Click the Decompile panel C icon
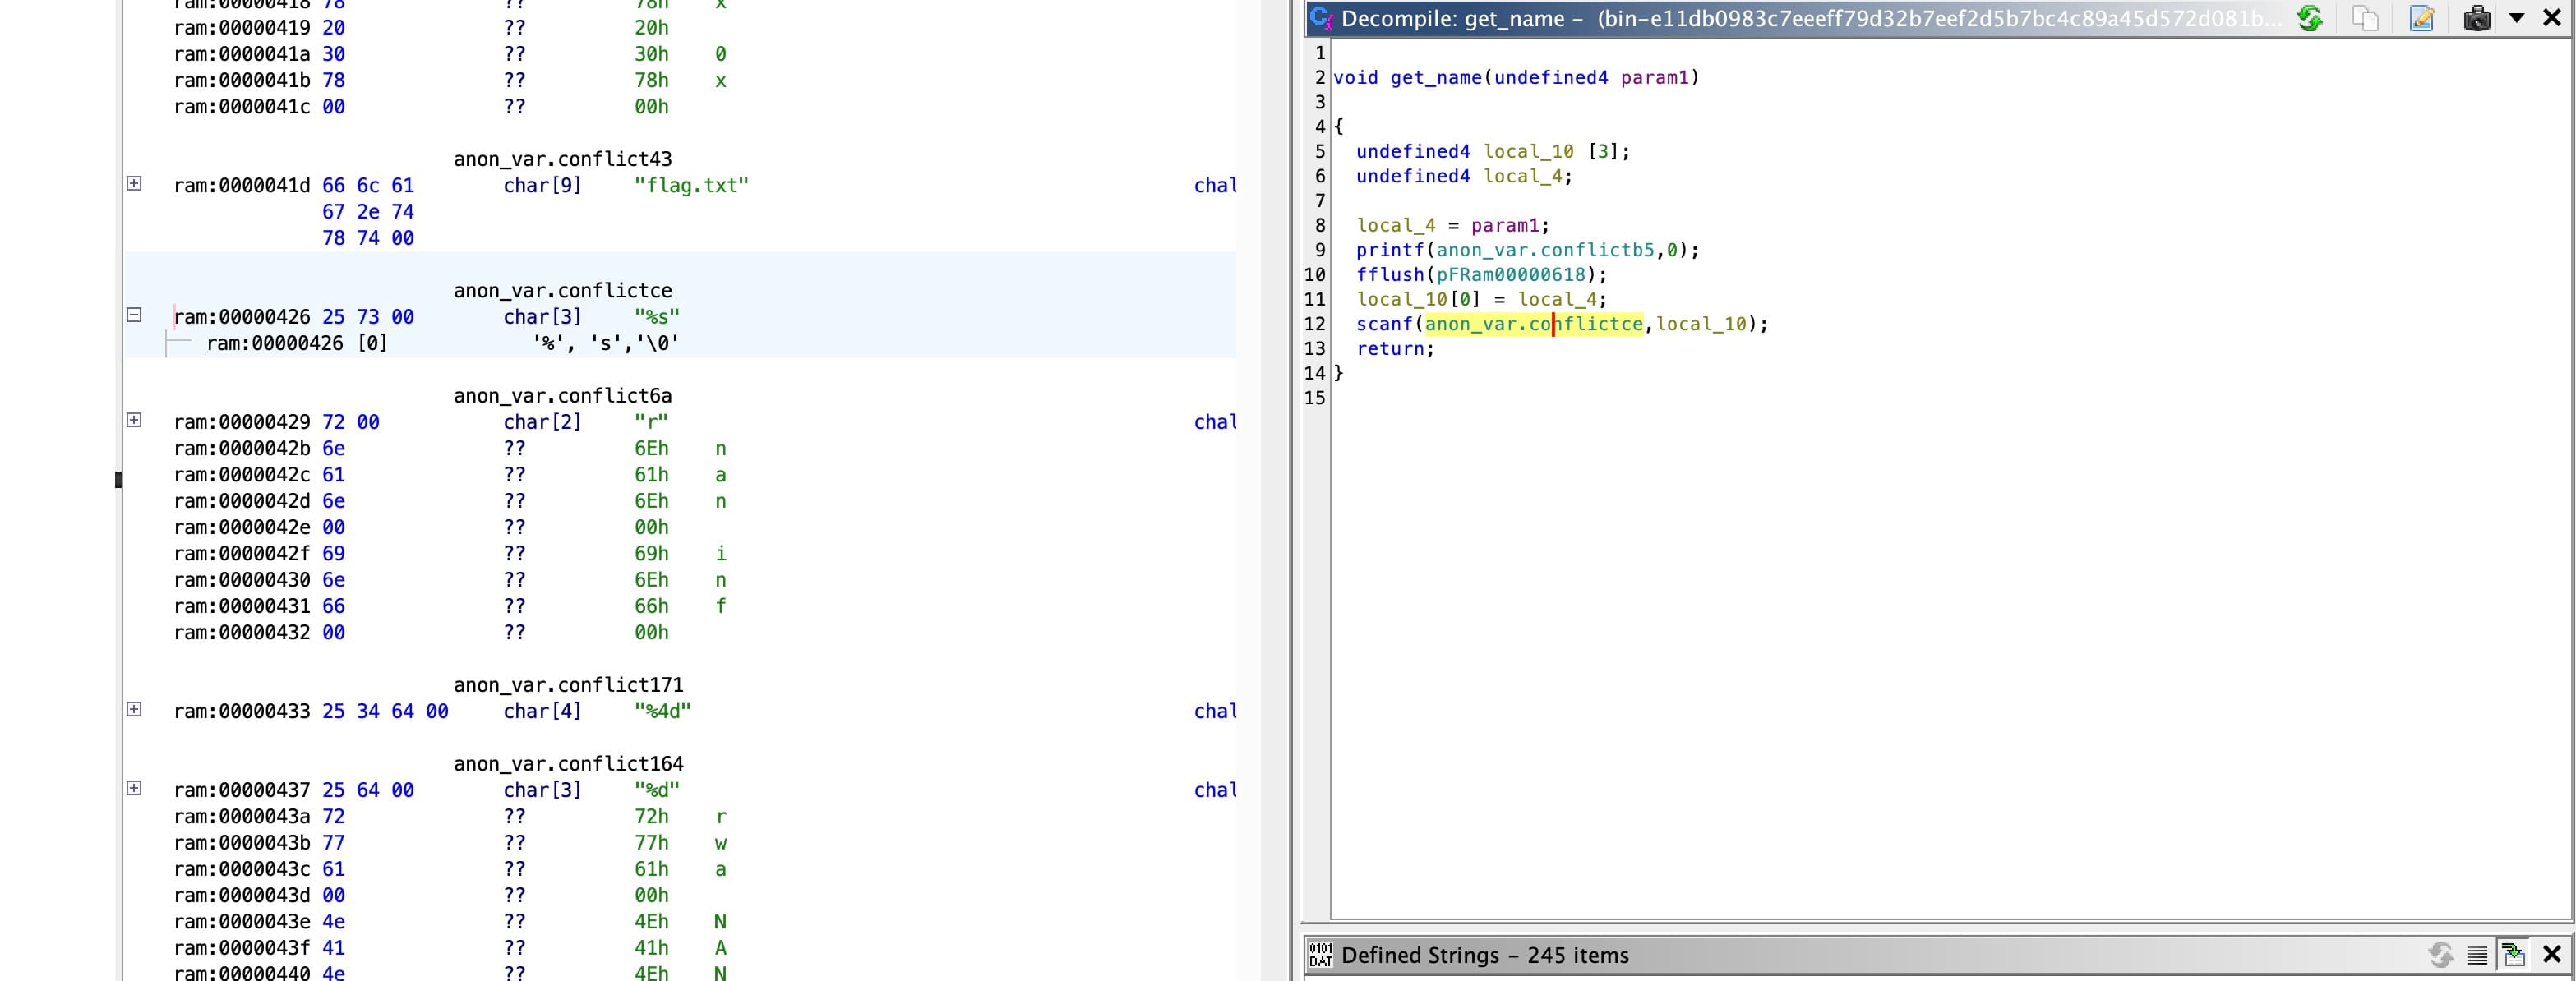This screenshot has height=981, width=2576. [1321, 18]
